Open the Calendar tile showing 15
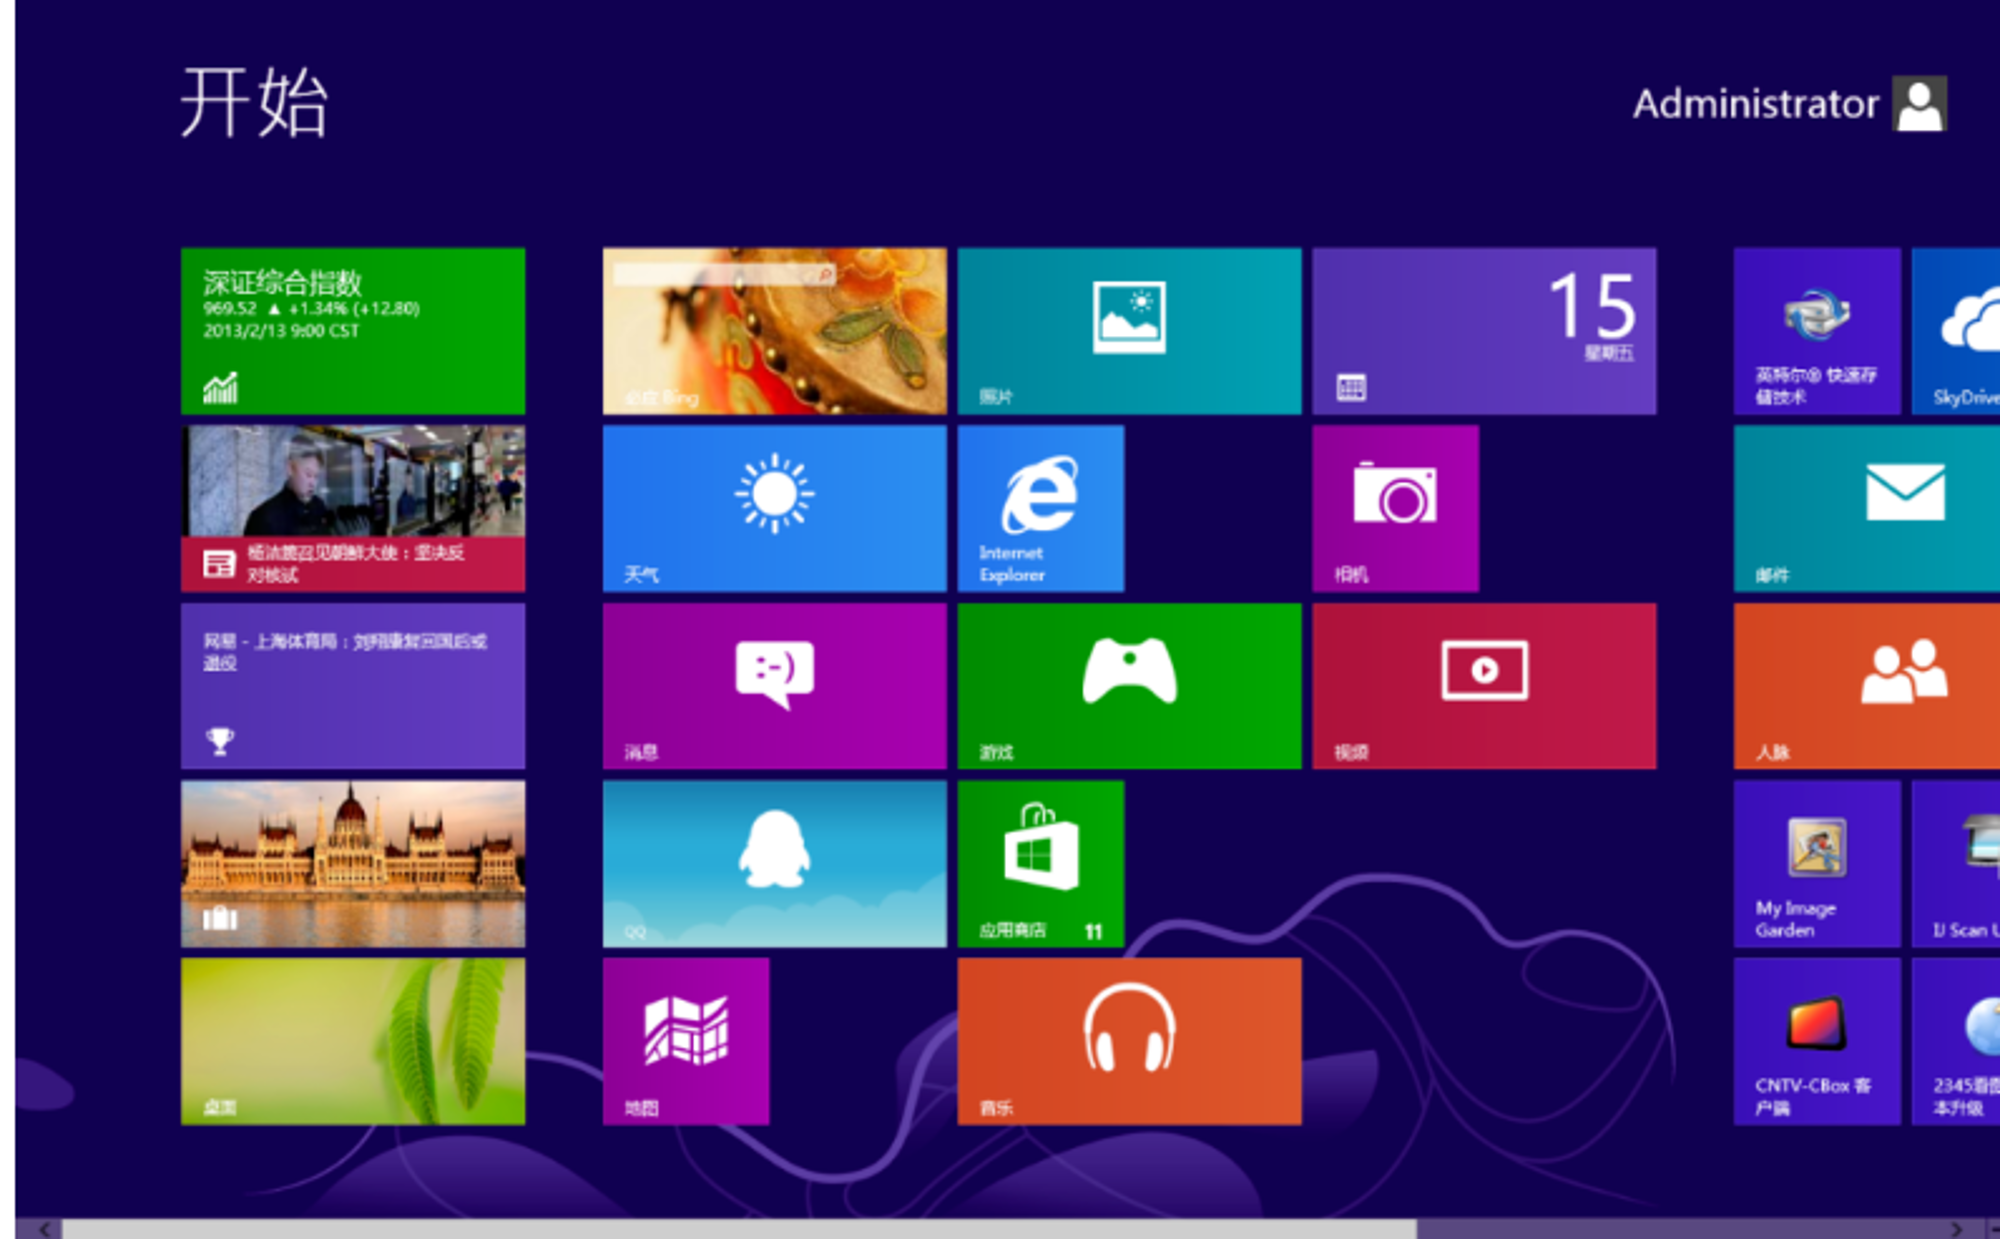The height and width of the screenshot is (1239, 2000). pyautogui.click(x=1484, y=331)
